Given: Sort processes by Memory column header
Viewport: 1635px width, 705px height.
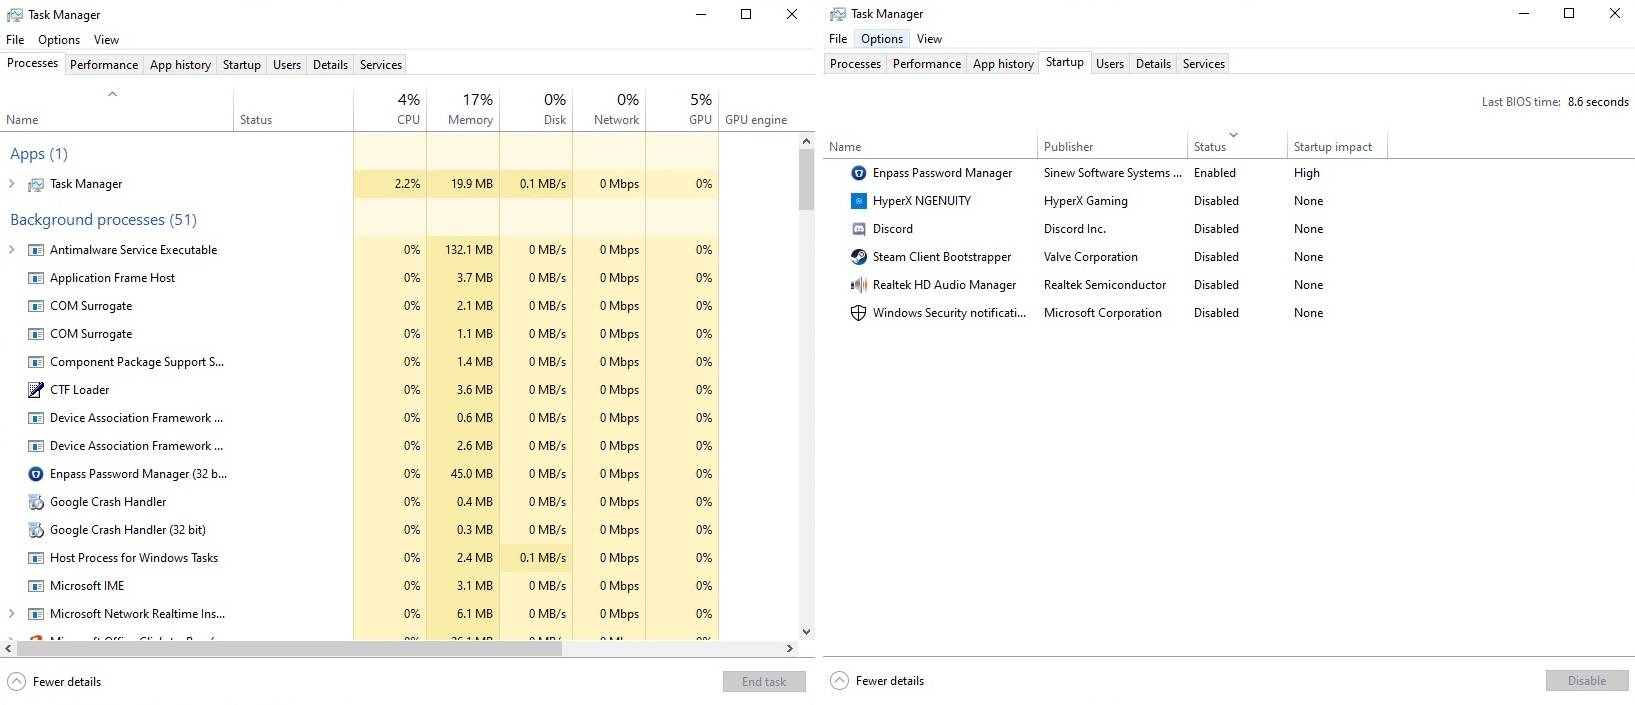Looking at the screenshot, I should [463, 110].
